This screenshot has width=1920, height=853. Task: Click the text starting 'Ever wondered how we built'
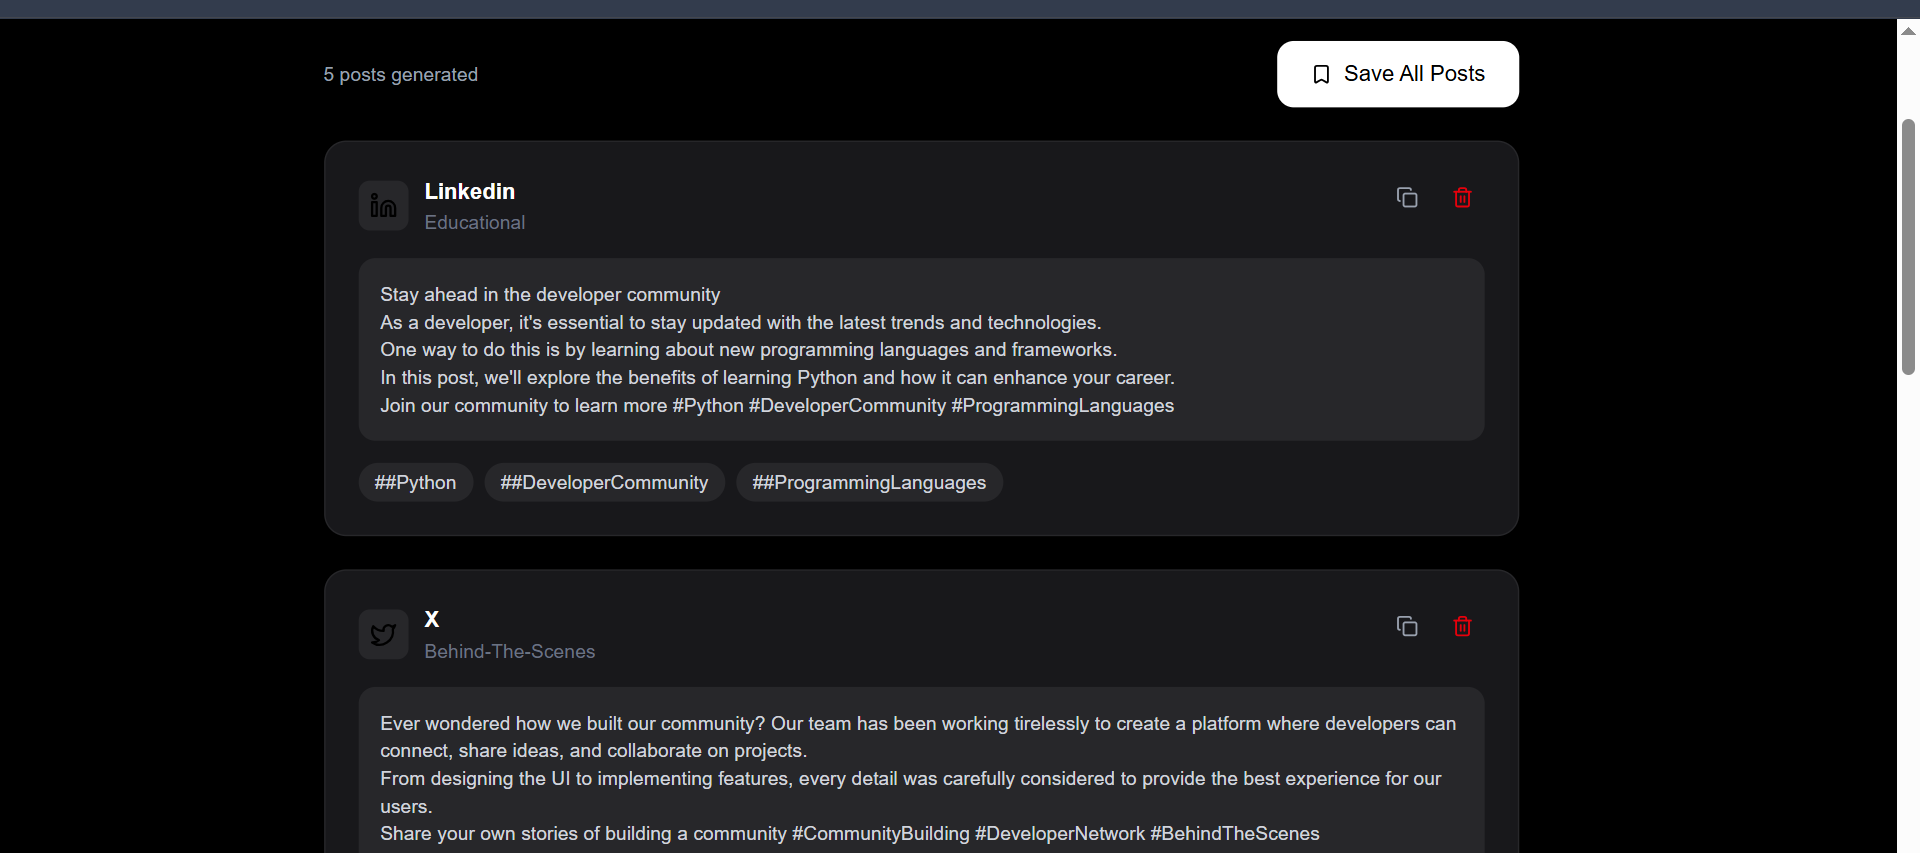coord(918,737)
